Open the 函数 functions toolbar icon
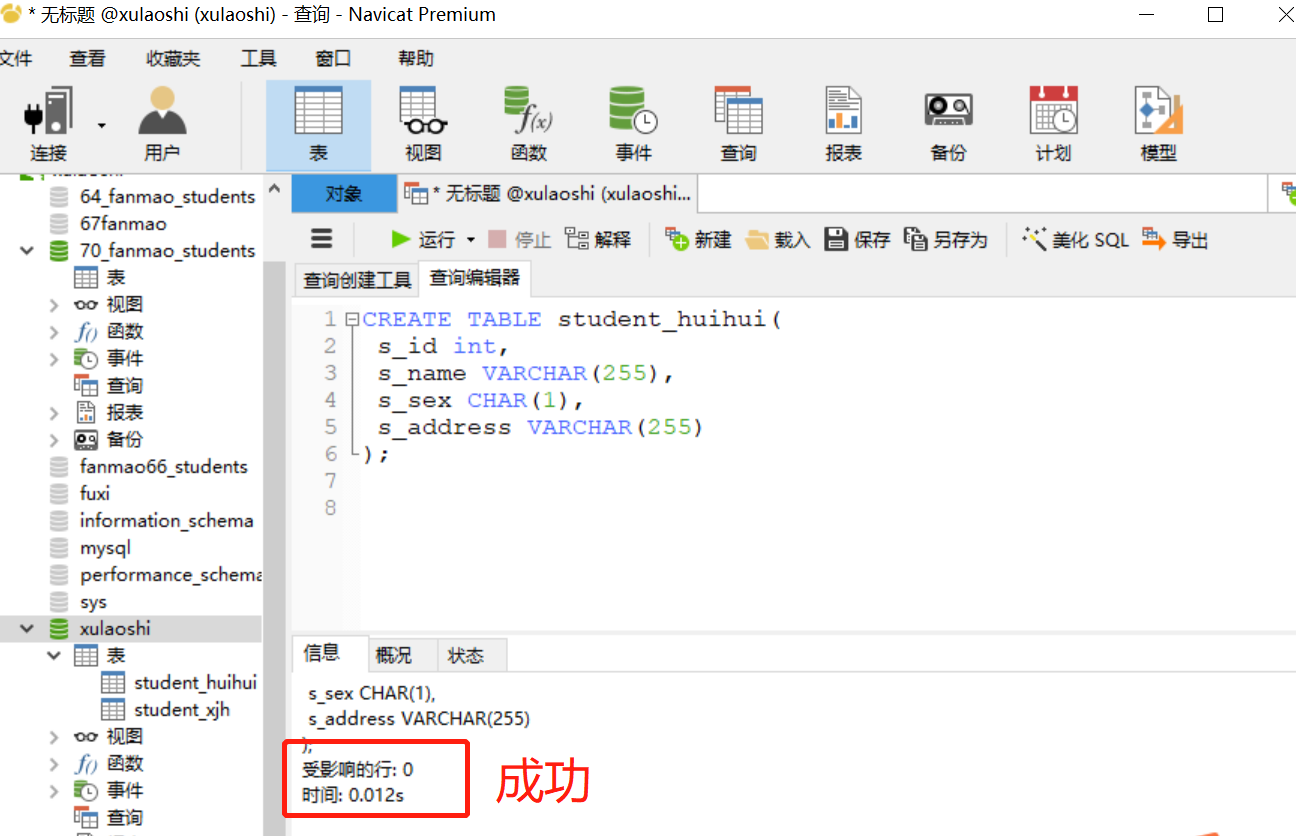This screenshot has width=1296, height=836. (x=528, y=124)
